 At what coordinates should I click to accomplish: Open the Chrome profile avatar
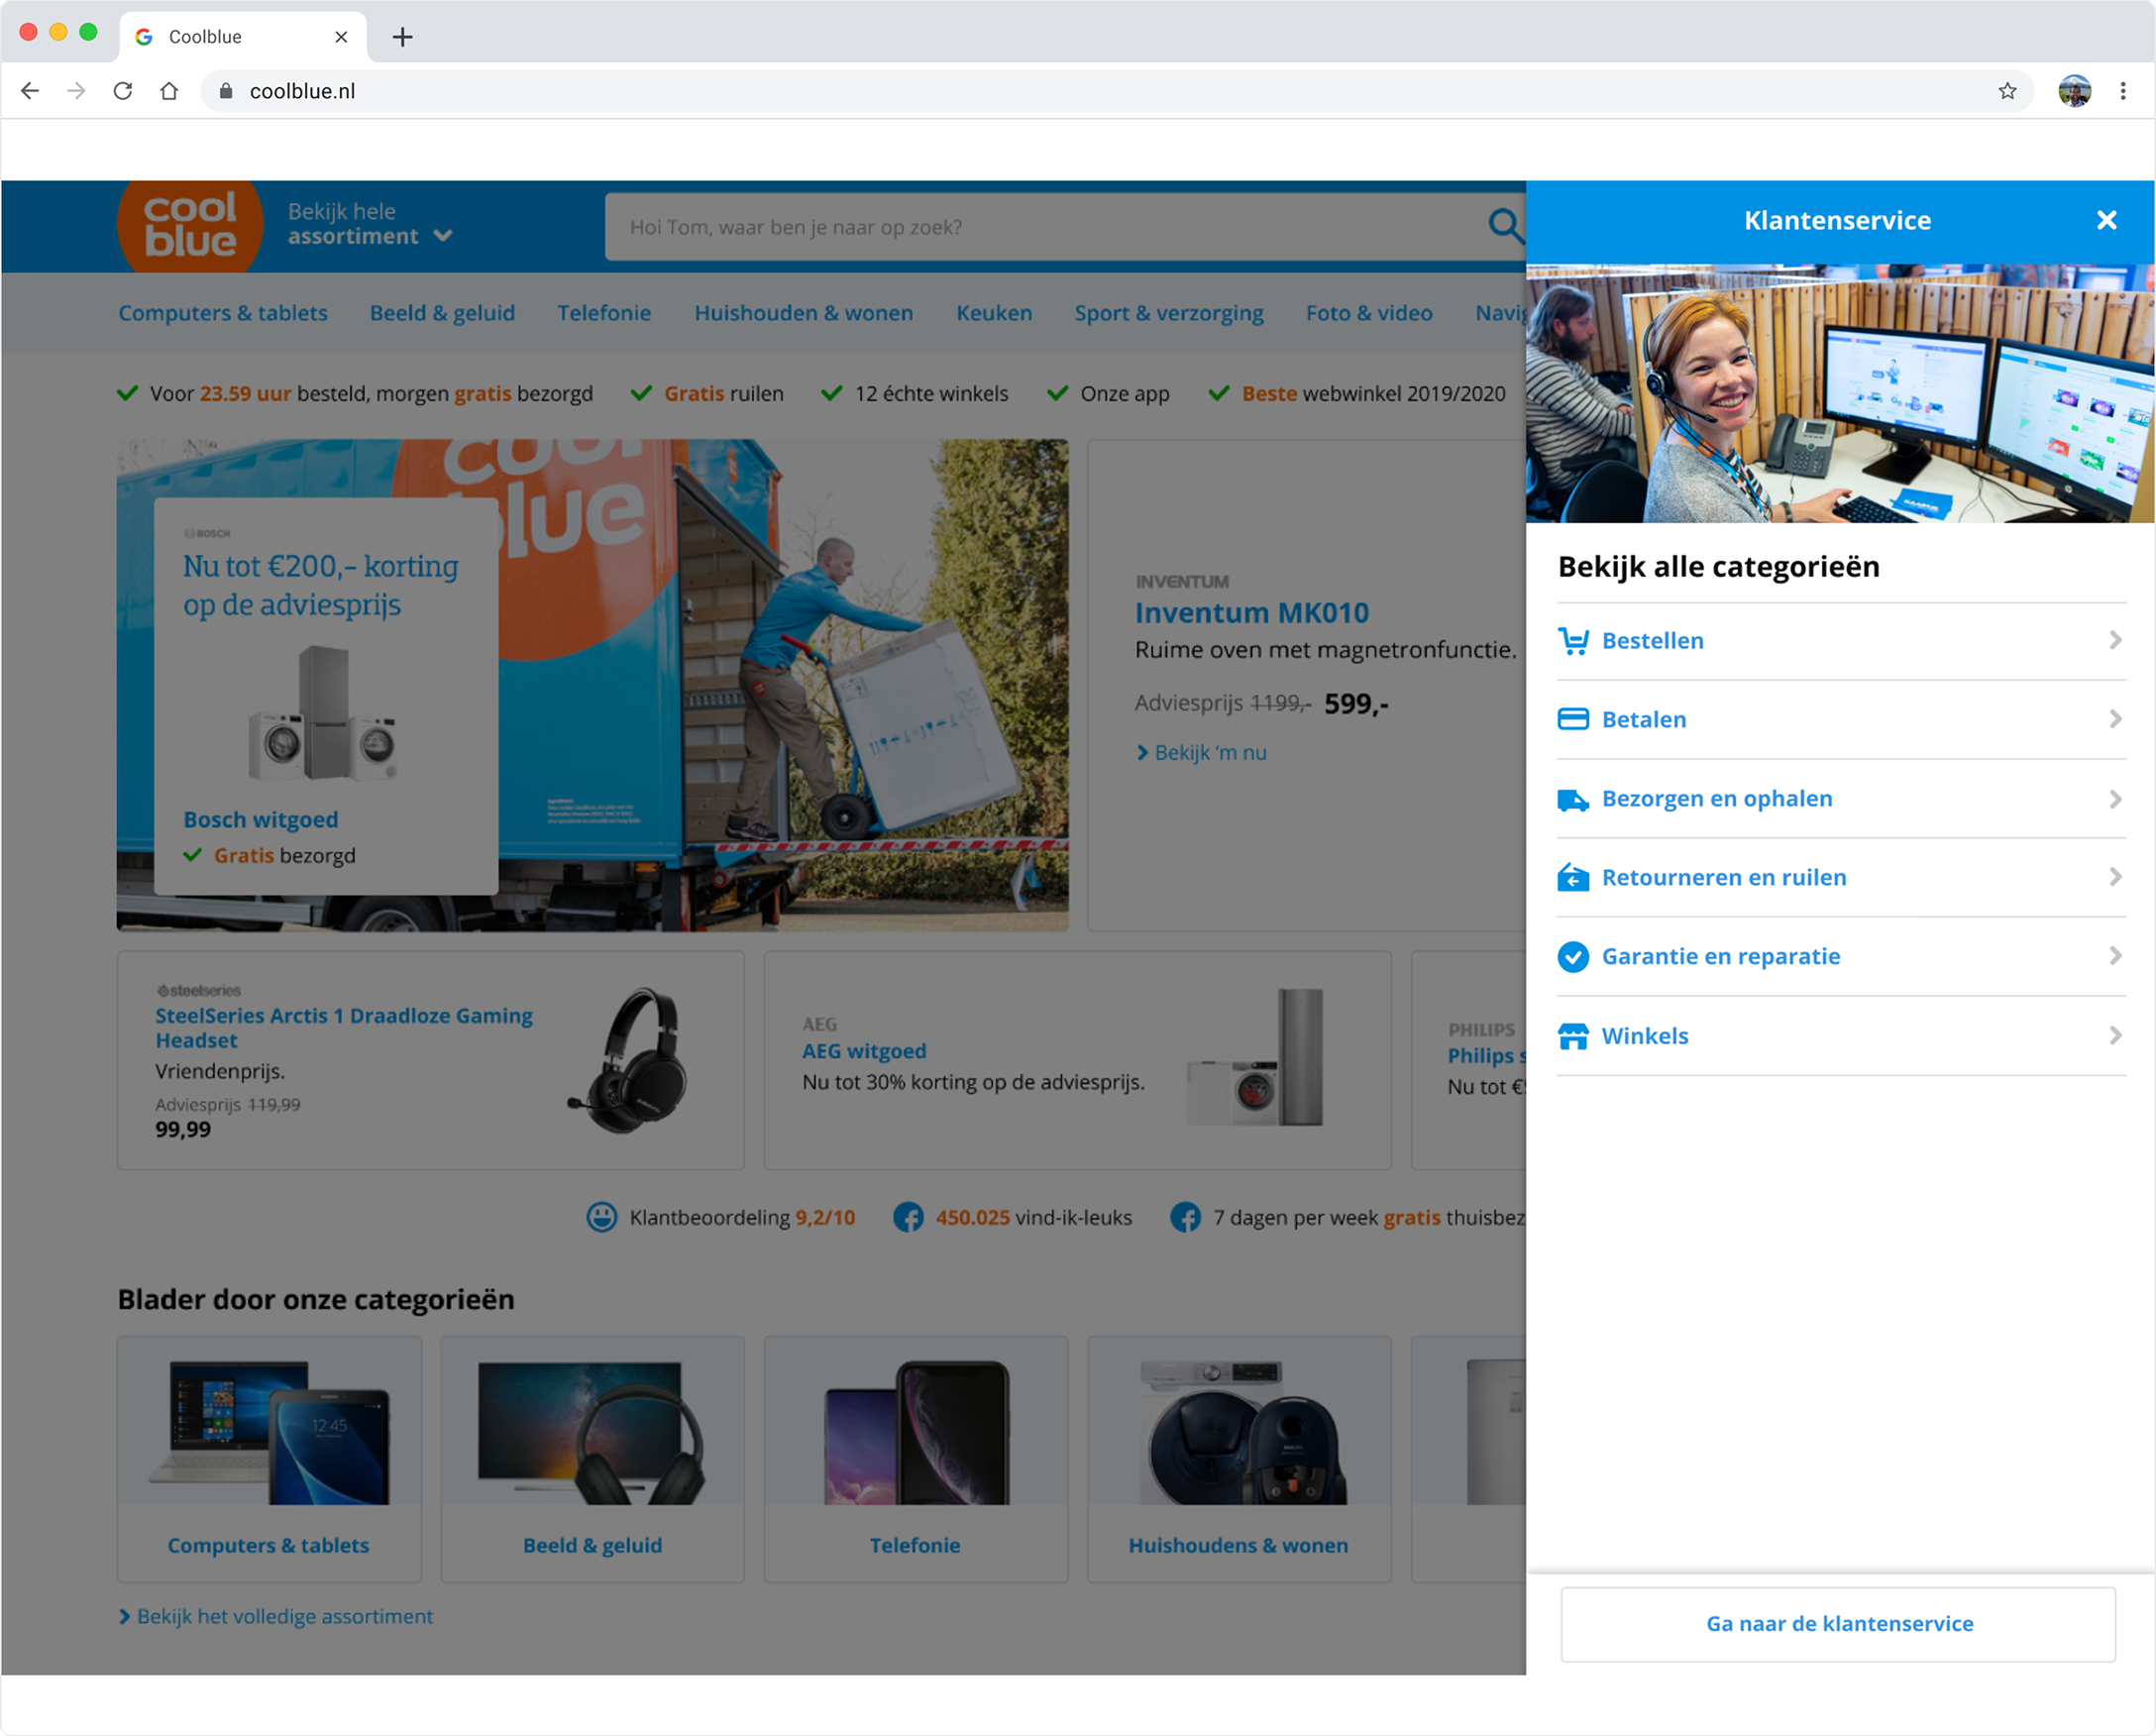click(2074, 91)
